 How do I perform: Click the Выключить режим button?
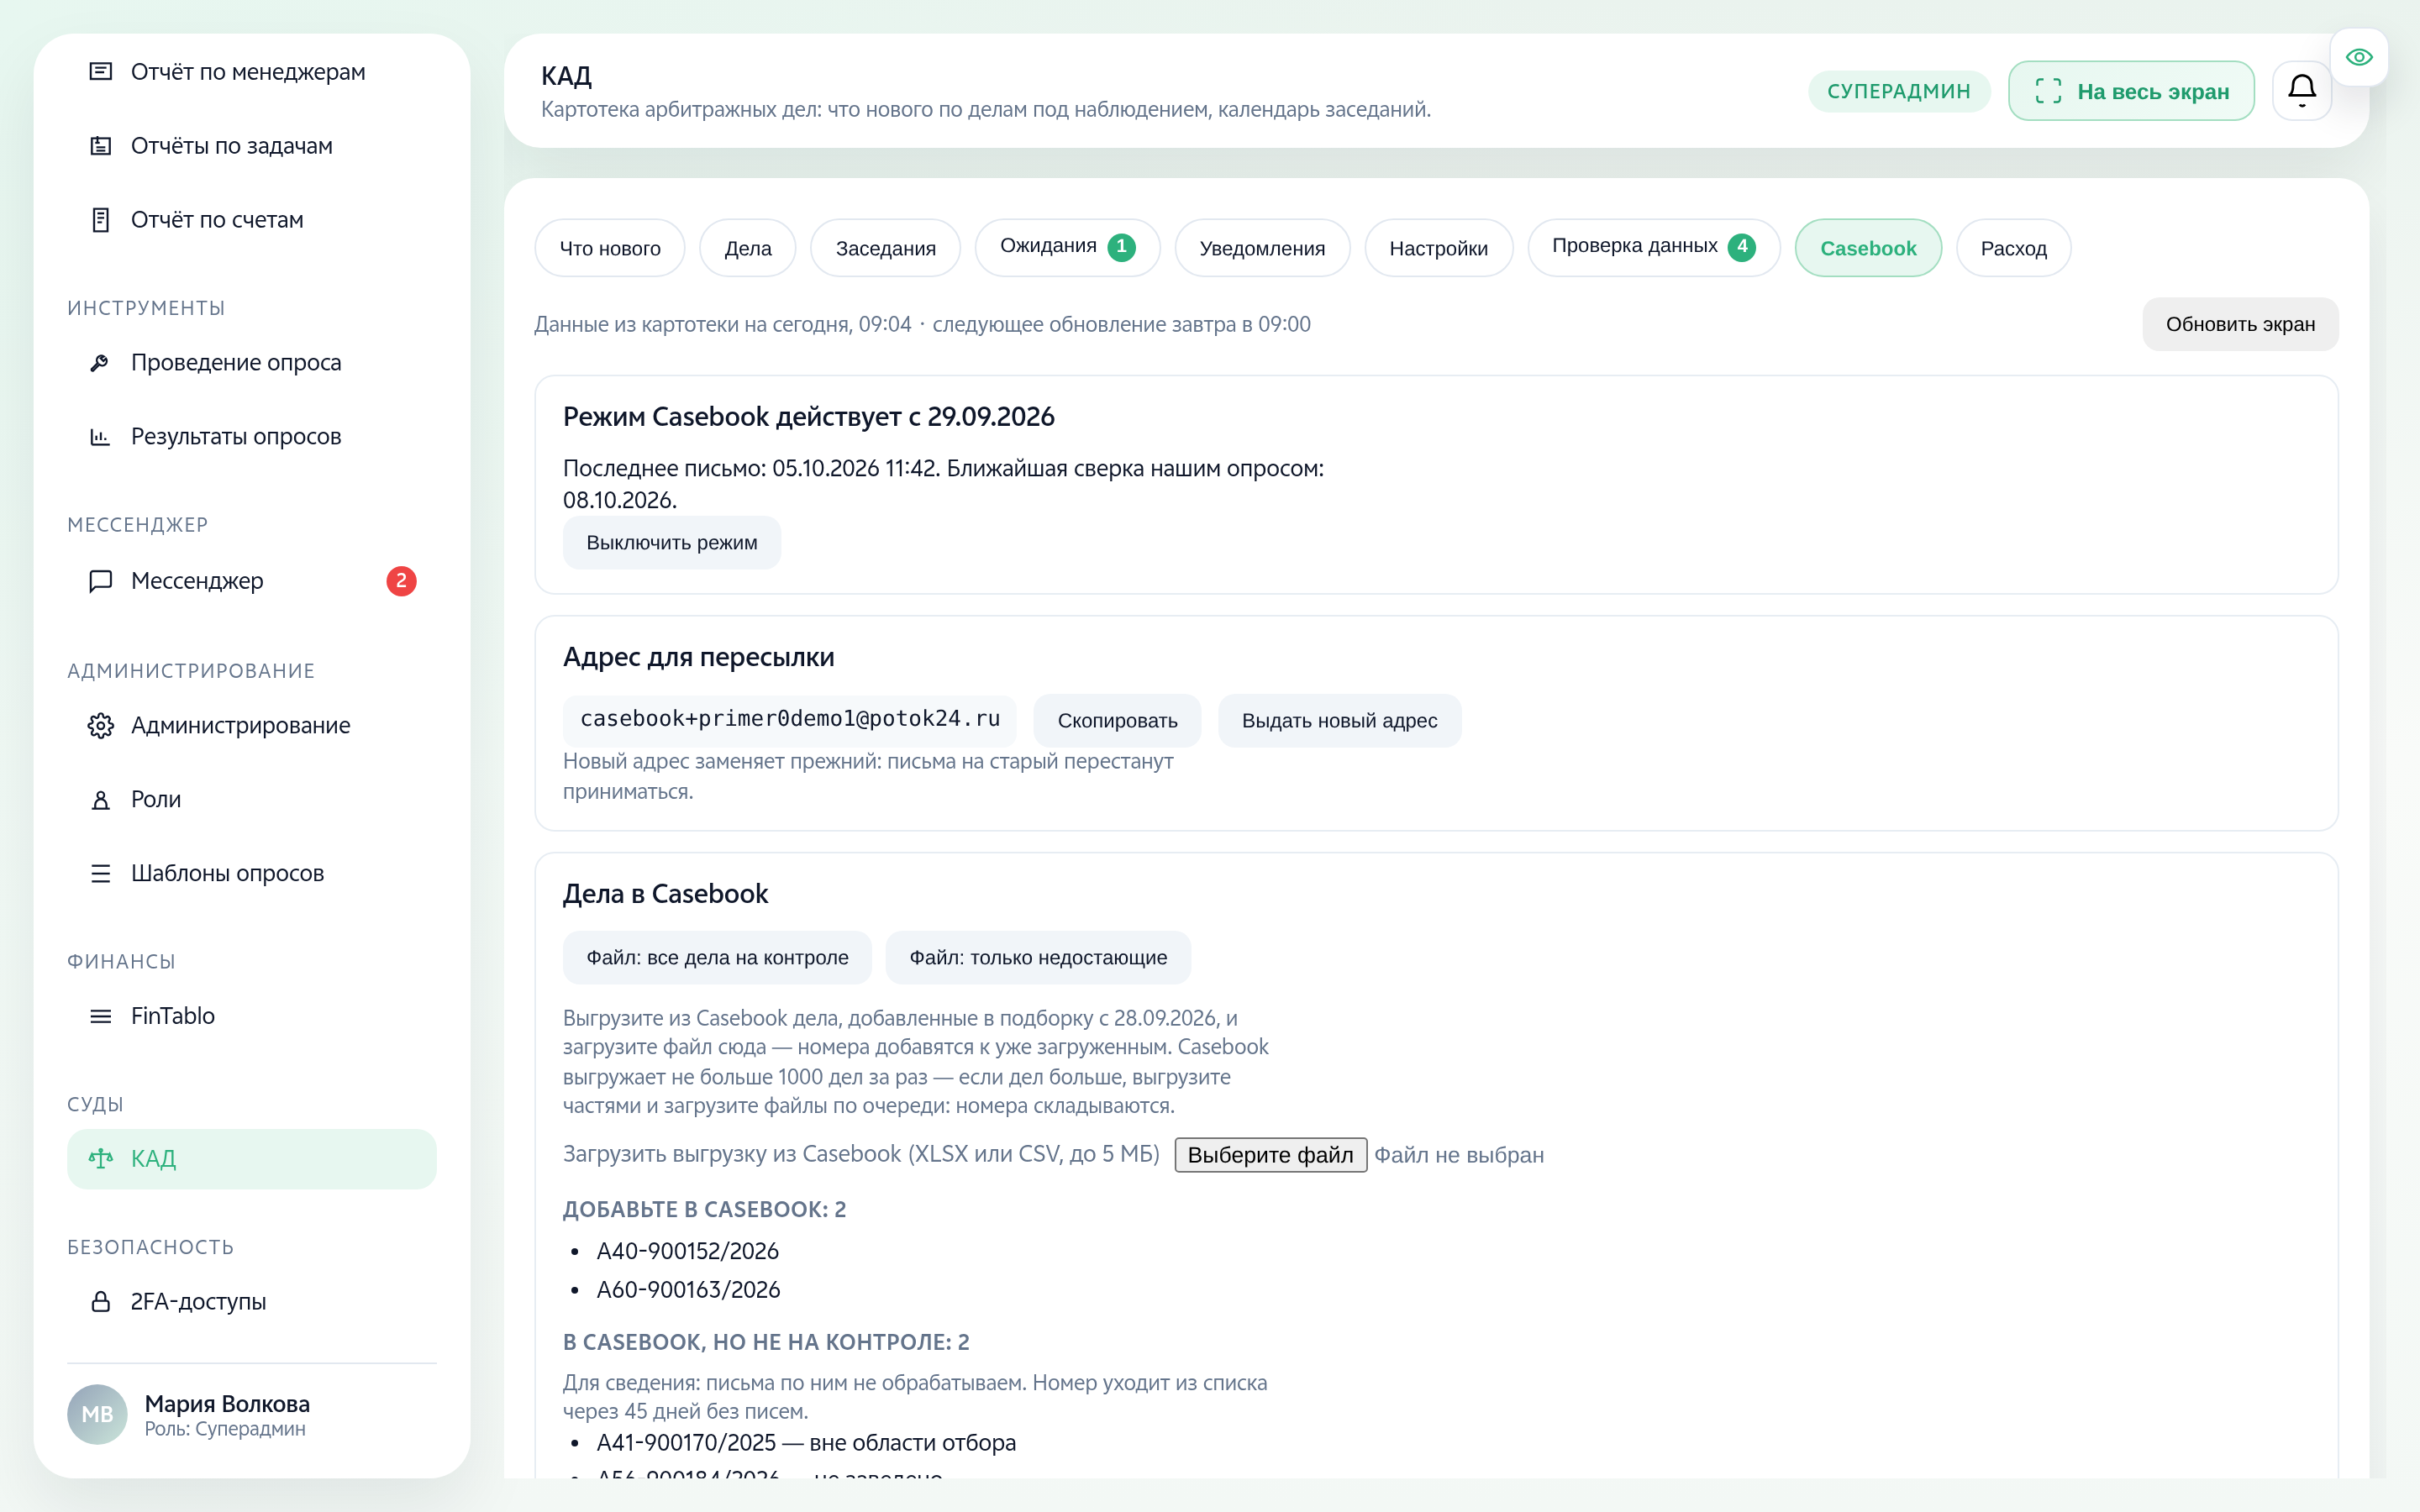[671, 542]
